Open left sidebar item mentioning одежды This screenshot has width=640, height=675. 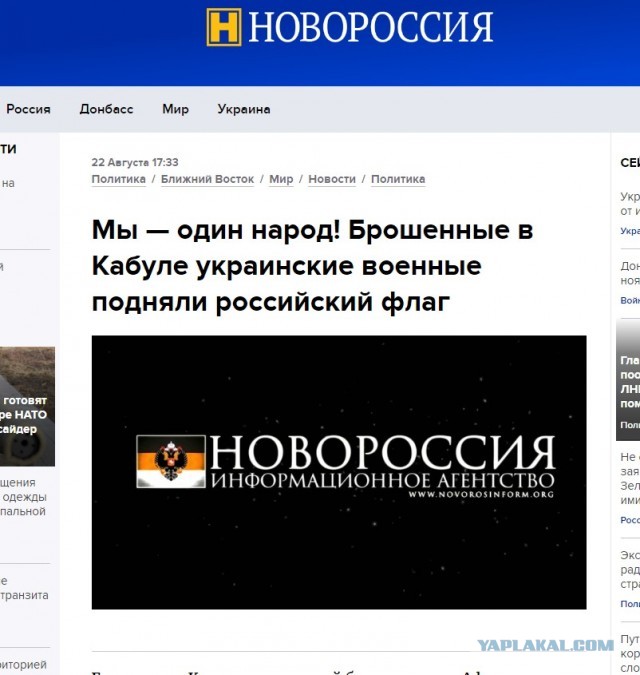(23, 497)
